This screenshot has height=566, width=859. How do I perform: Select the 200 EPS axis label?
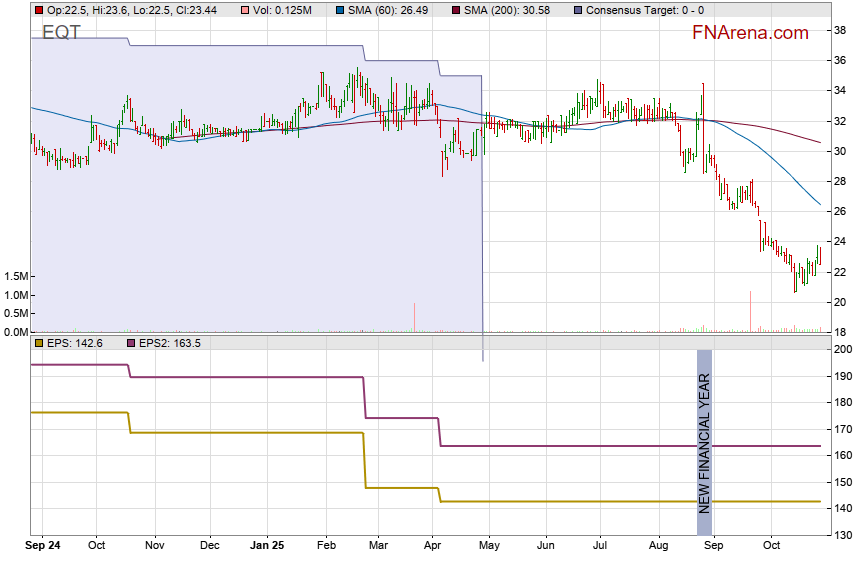(x=842, y=350)
